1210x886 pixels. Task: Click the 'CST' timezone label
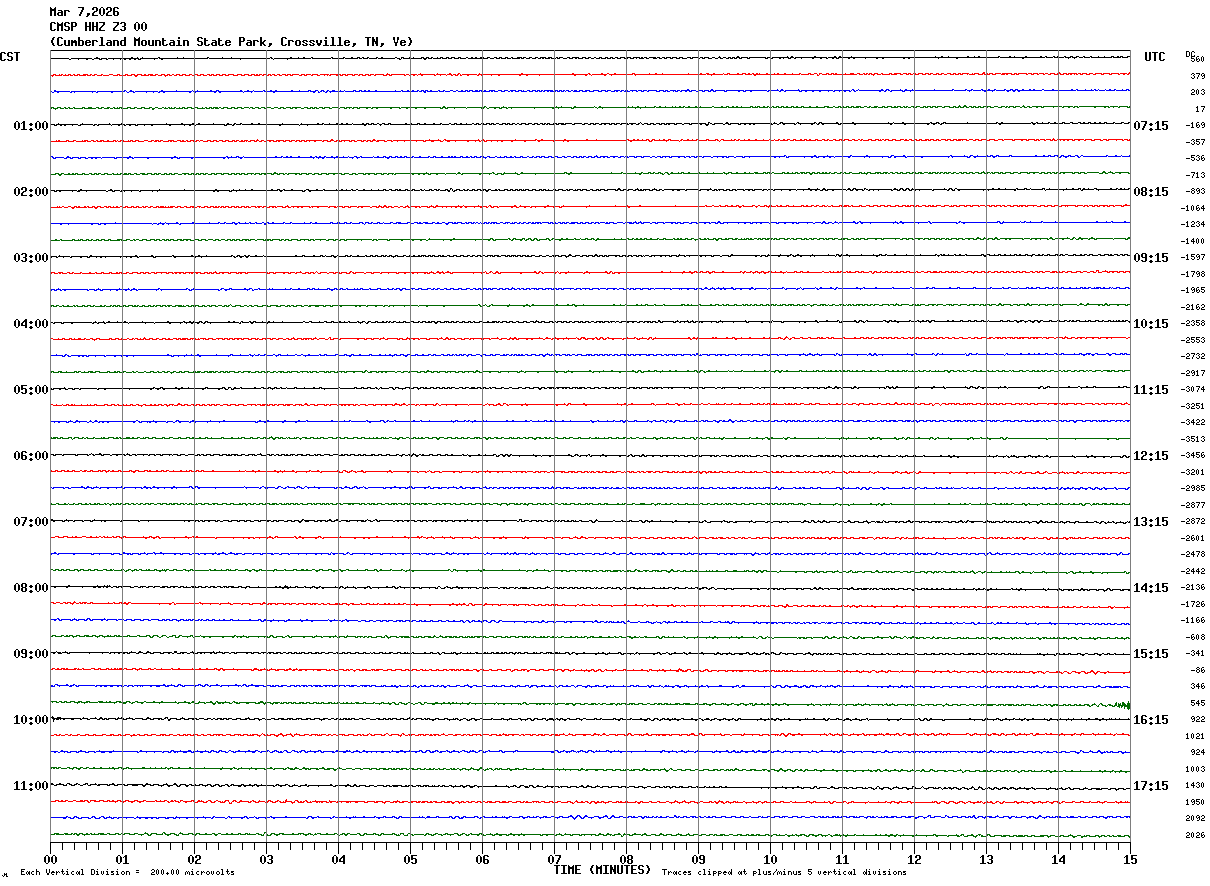(x=10, y=57)
